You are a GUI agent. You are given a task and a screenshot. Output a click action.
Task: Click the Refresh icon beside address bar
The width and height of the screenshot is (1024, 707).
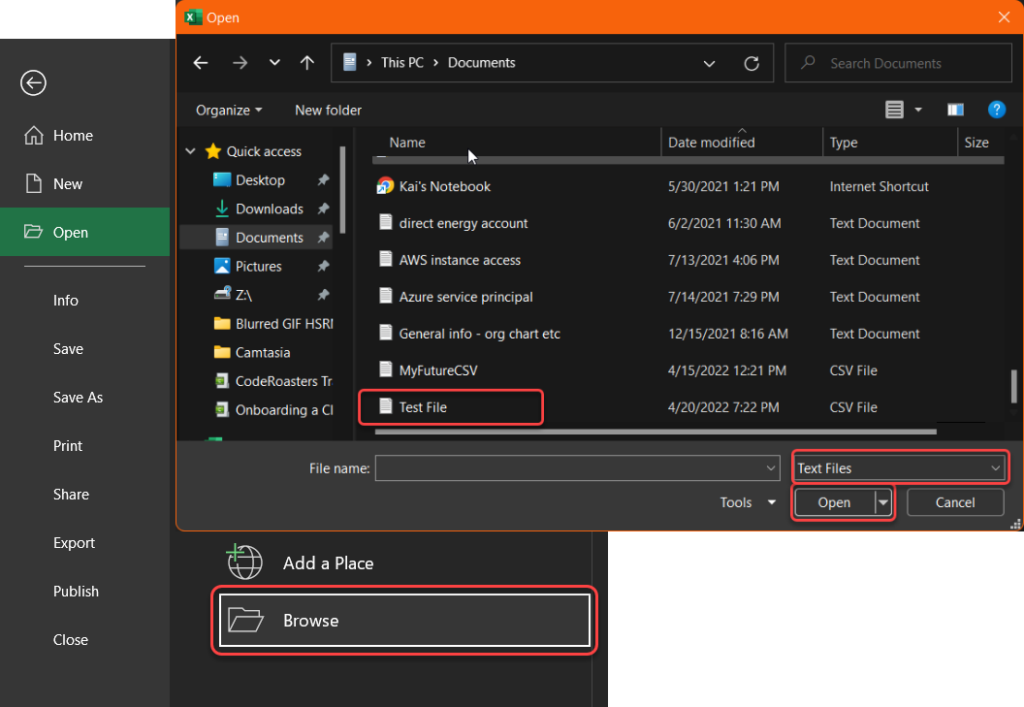(752, 63)
